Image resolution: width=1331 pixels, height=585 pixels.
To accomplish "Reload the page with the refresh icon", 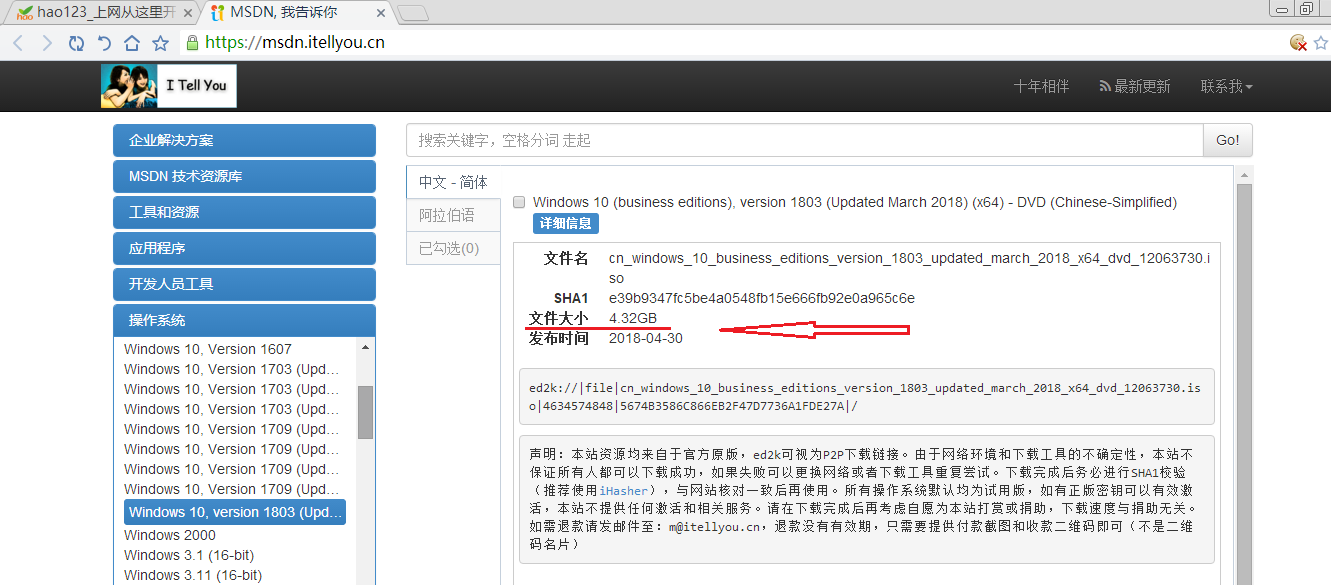I will coord(76,43).
